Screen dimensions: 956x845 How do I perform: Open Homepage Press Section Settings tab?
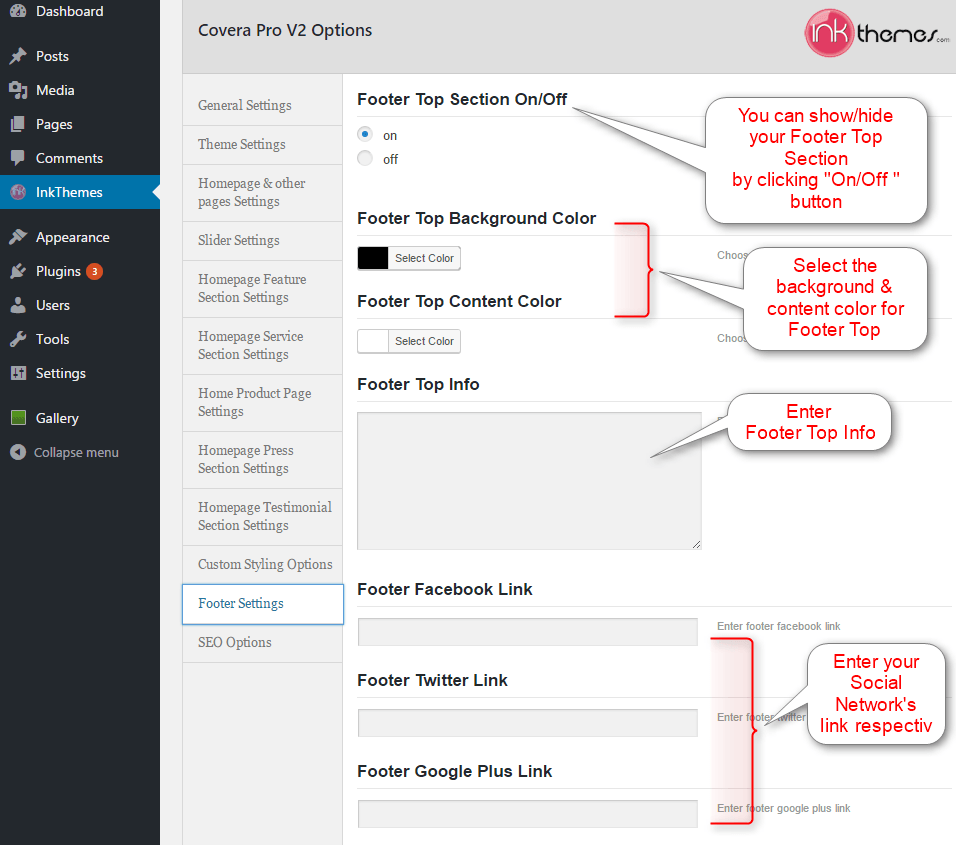coord(263,460)
